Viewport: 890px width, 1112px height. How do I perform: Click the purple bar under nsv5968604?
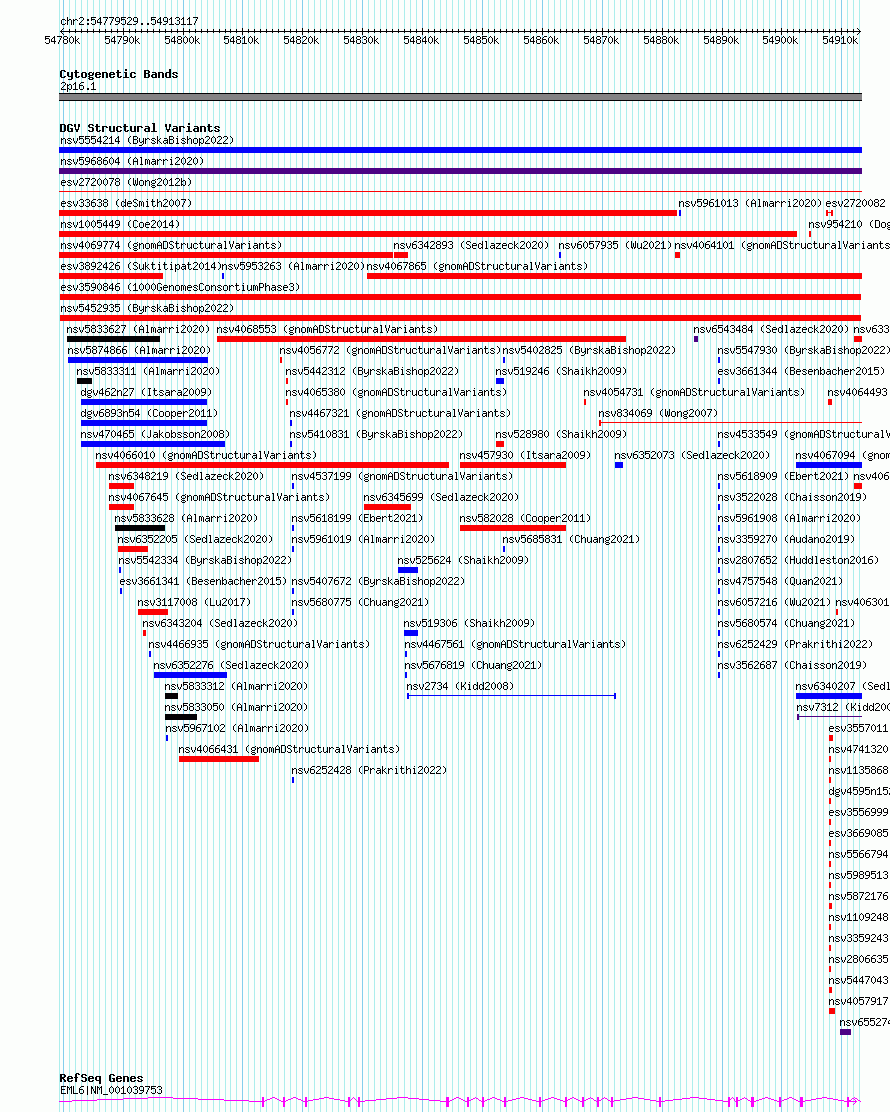[x=460, y=171]
